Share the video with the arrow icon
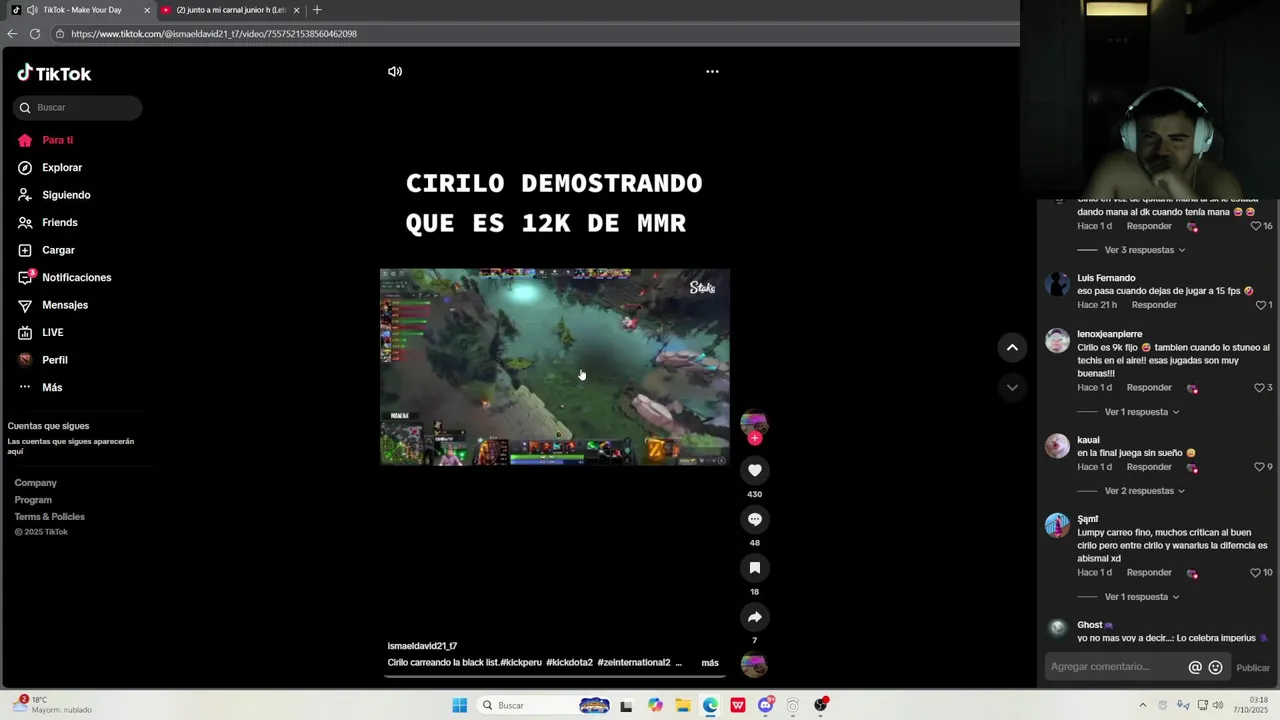This screenshot has width=1280, height=720. [x=755, y=617]
